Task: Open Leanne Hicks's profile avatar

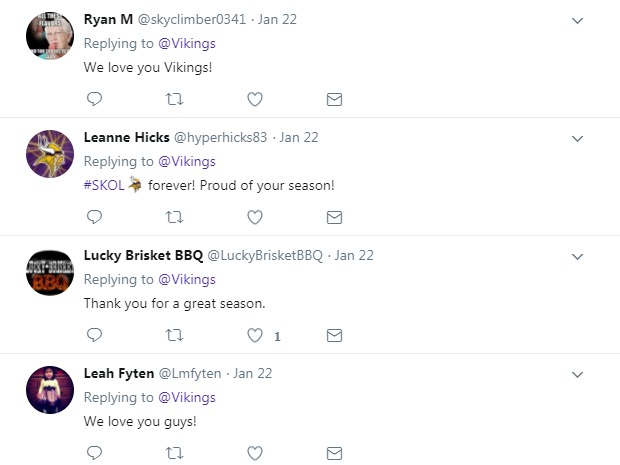Action: point(50,153)
